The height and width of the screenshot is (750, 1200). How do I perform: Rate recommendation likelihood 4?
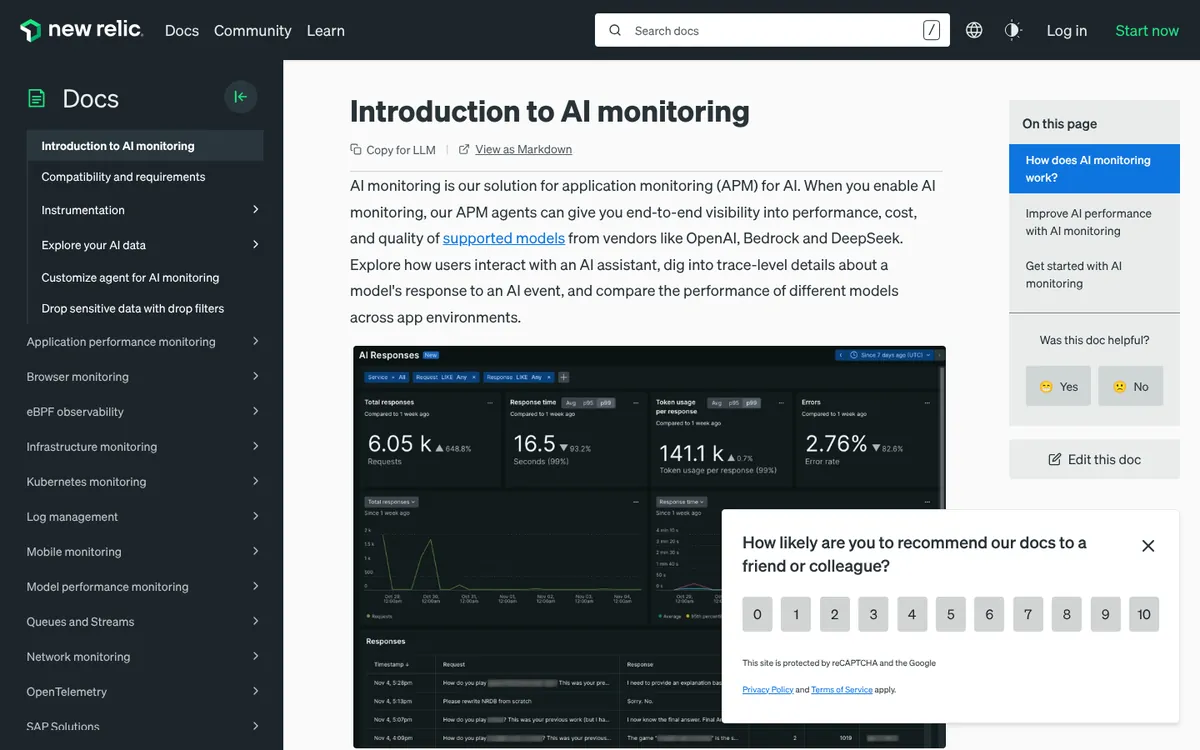pos(912,614)
